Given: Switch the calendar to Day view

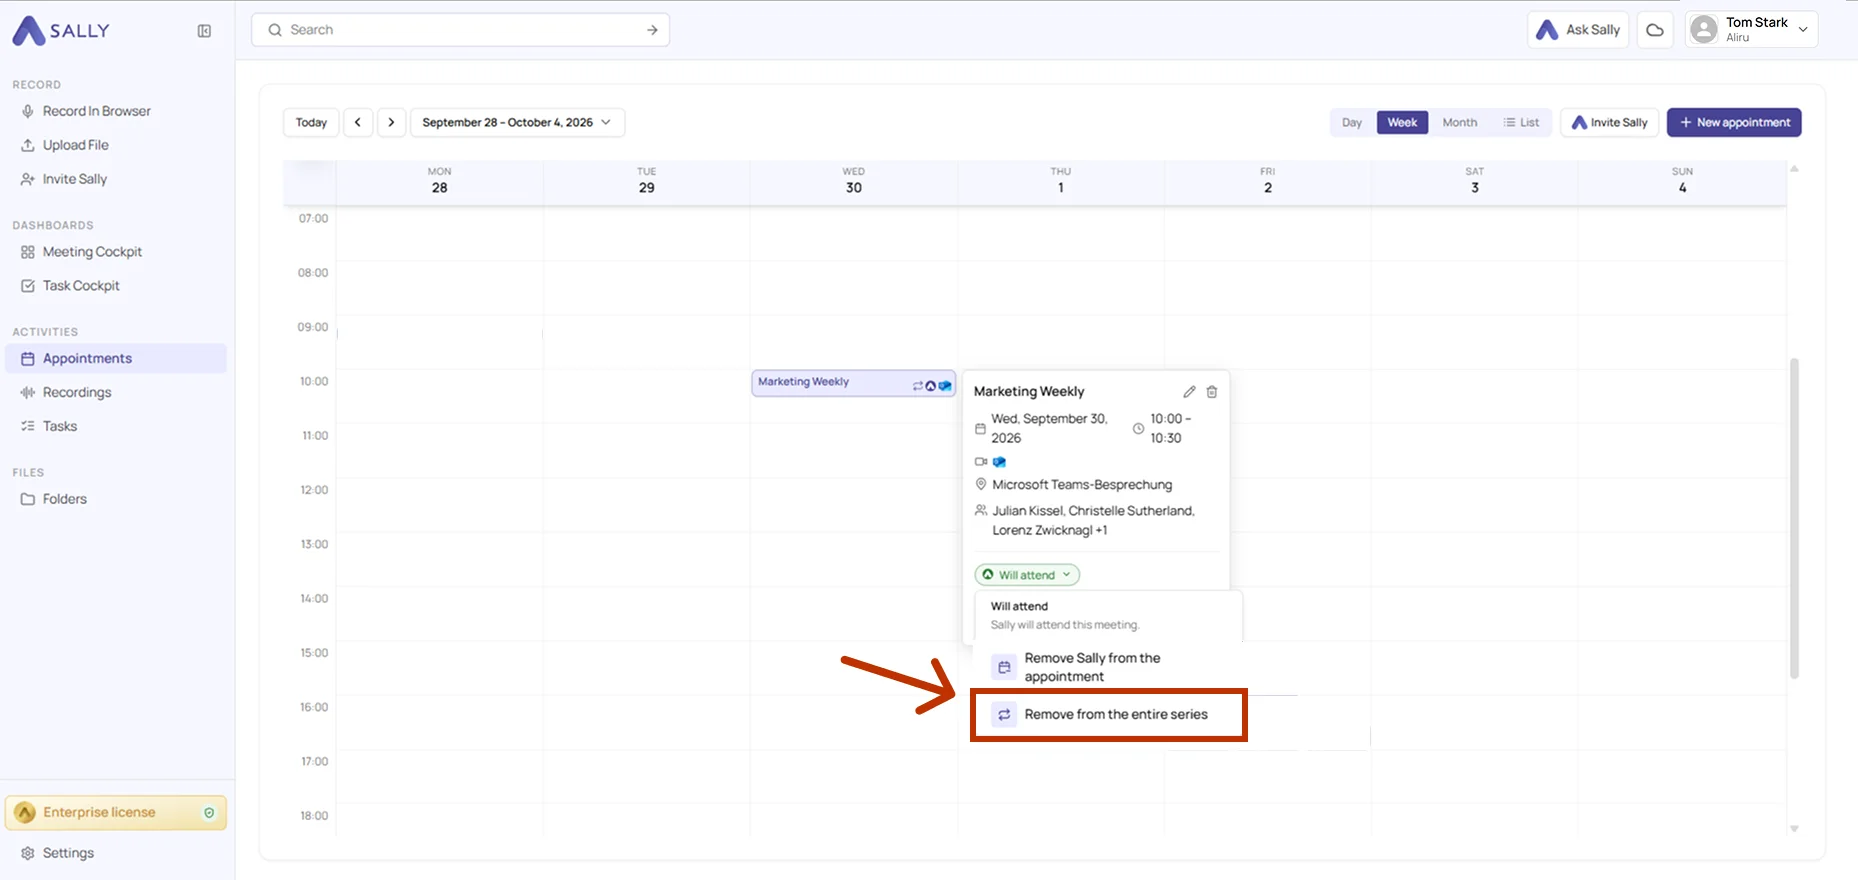Looking at the screenshot, I should [1352, 122].
